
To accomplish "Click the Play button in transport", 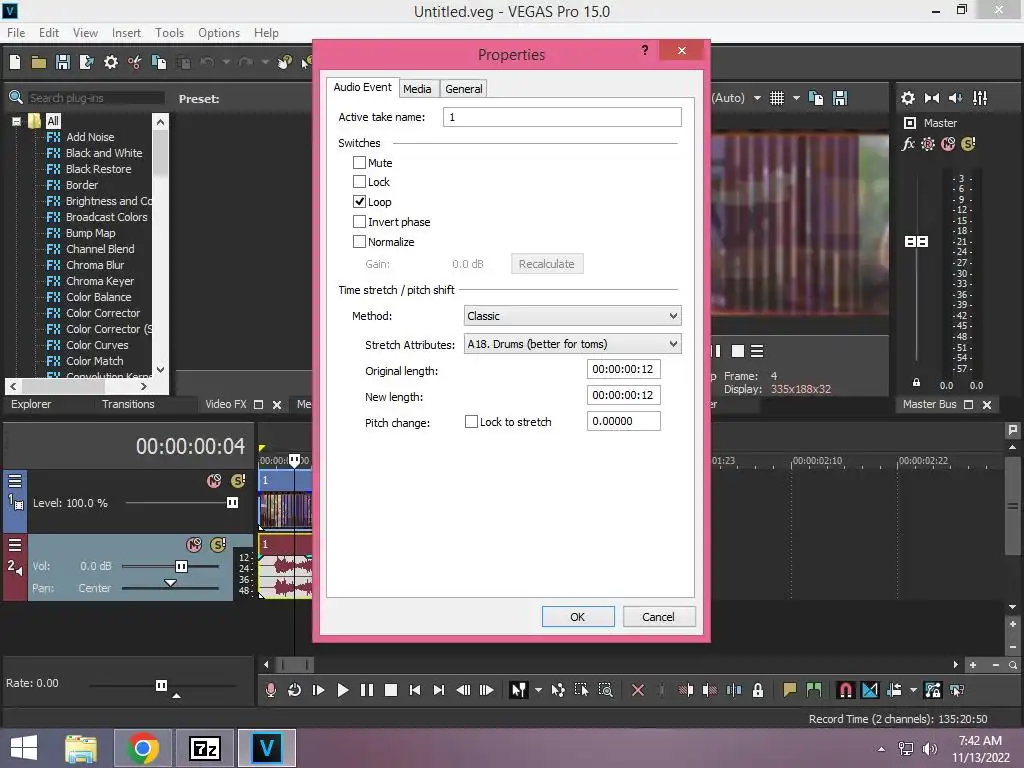I will (x=342, y=690).
